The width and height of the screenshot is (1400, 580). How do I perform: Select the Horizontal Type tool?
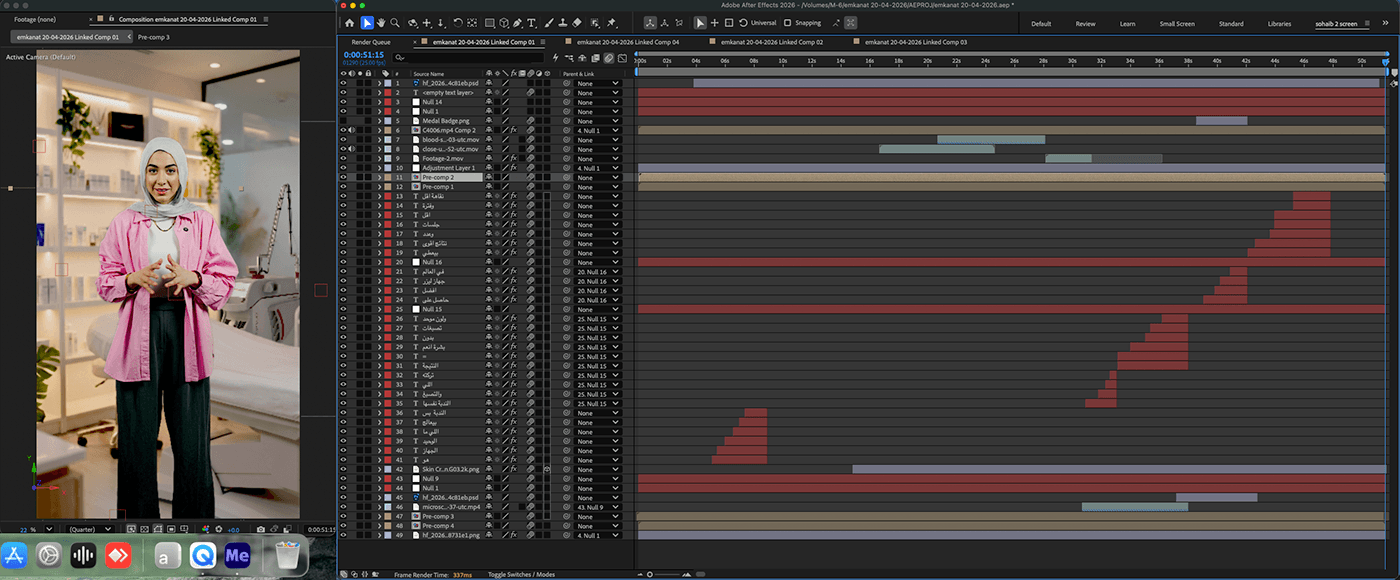[532, 23]
